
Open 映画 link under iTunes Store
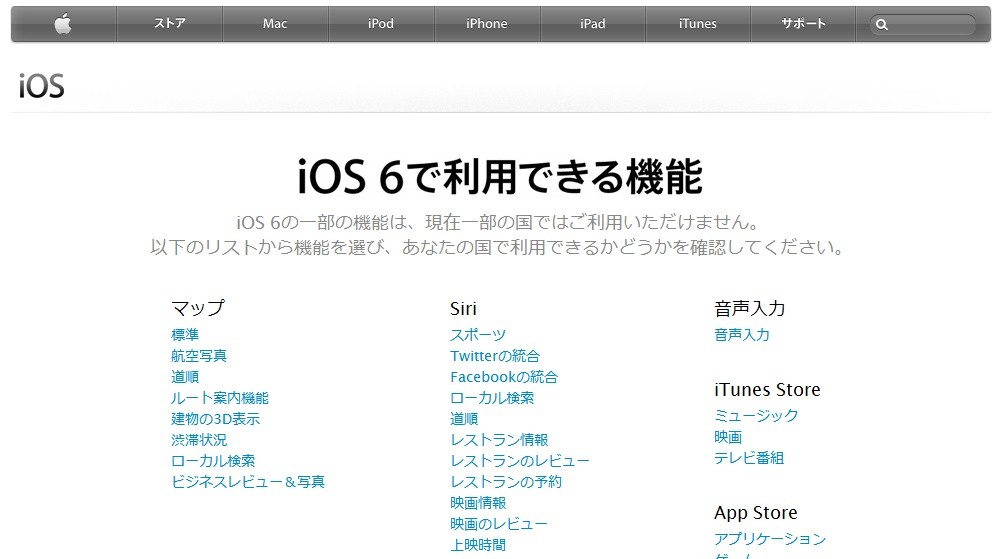coord(728,437)
